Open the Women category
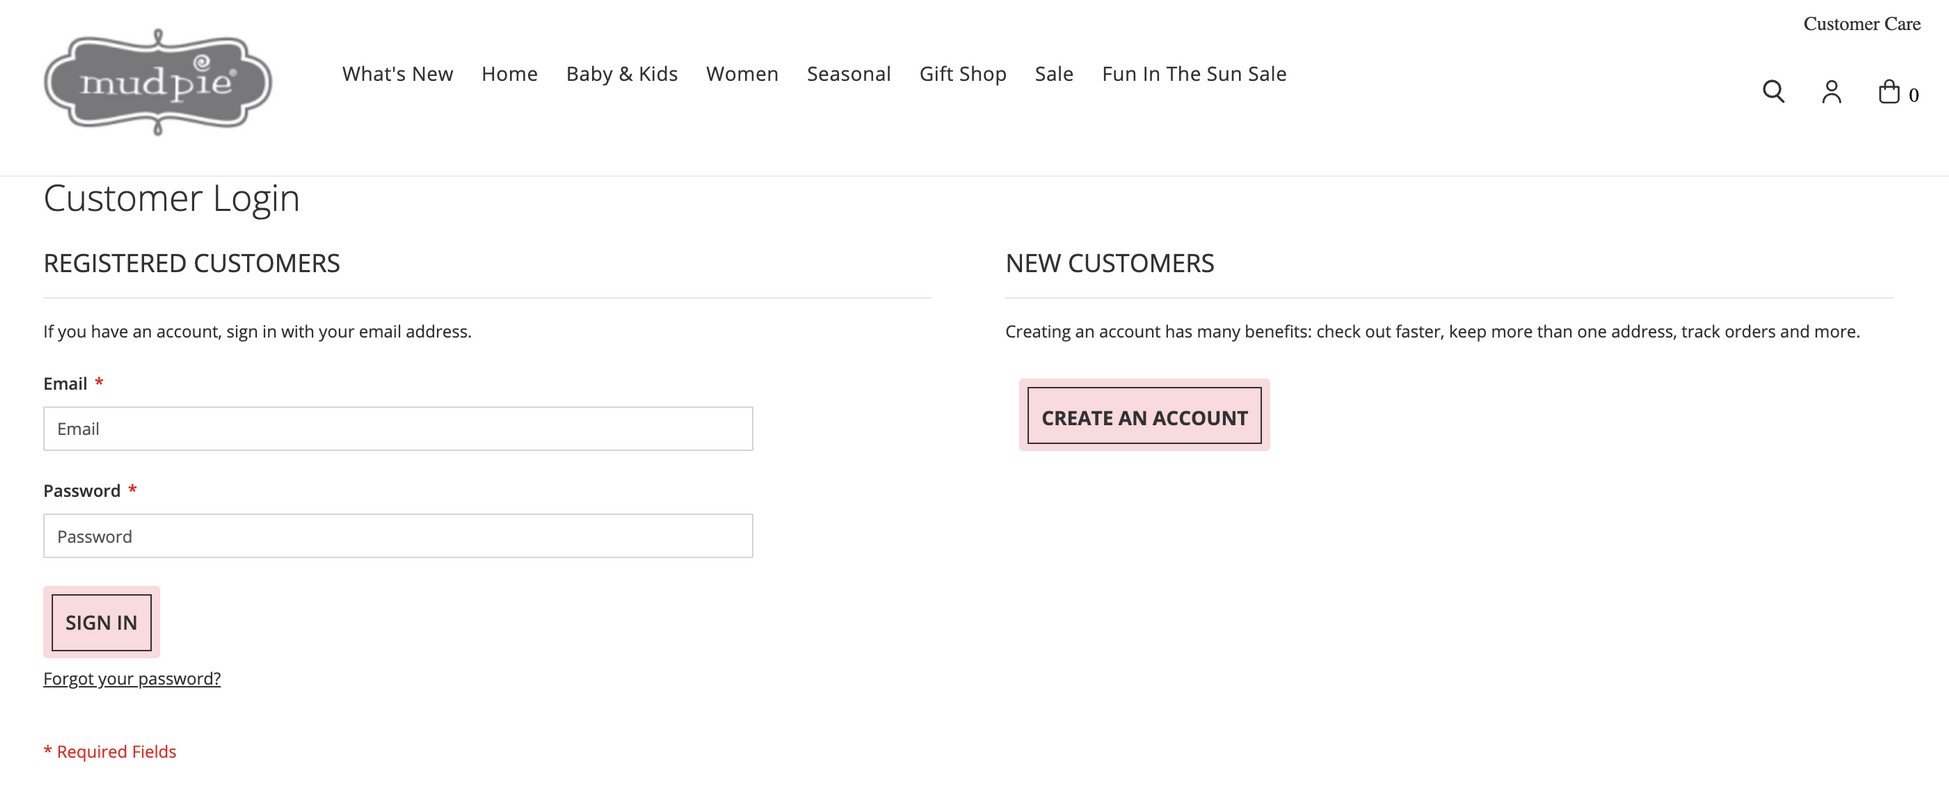This screenshot has height=800, width=1949. (742, 74)
